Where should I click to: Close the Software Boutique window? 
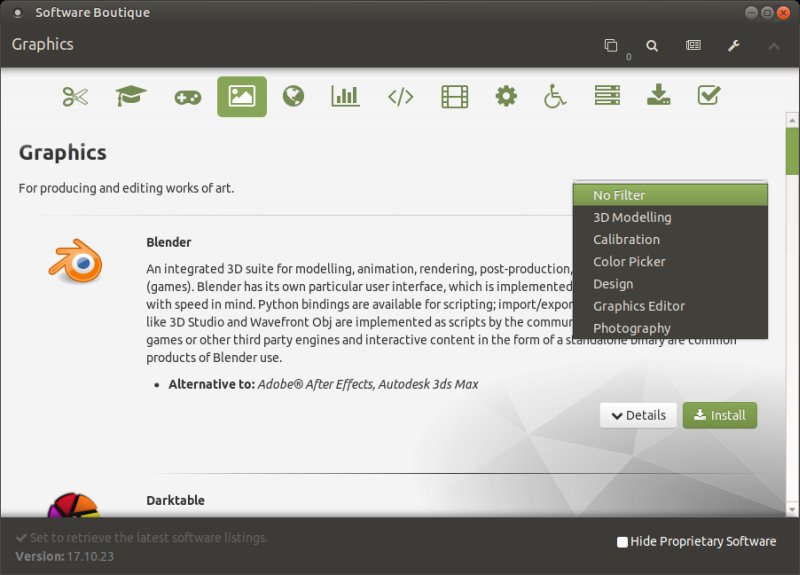[783, 13]
